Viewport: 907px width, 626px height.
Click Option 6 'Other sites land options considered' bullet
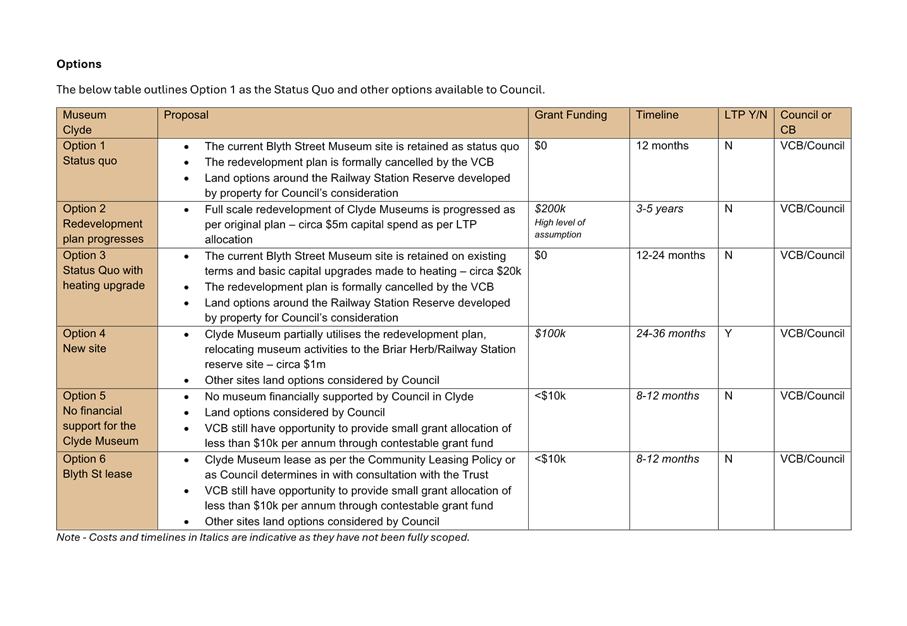point(322,521)
